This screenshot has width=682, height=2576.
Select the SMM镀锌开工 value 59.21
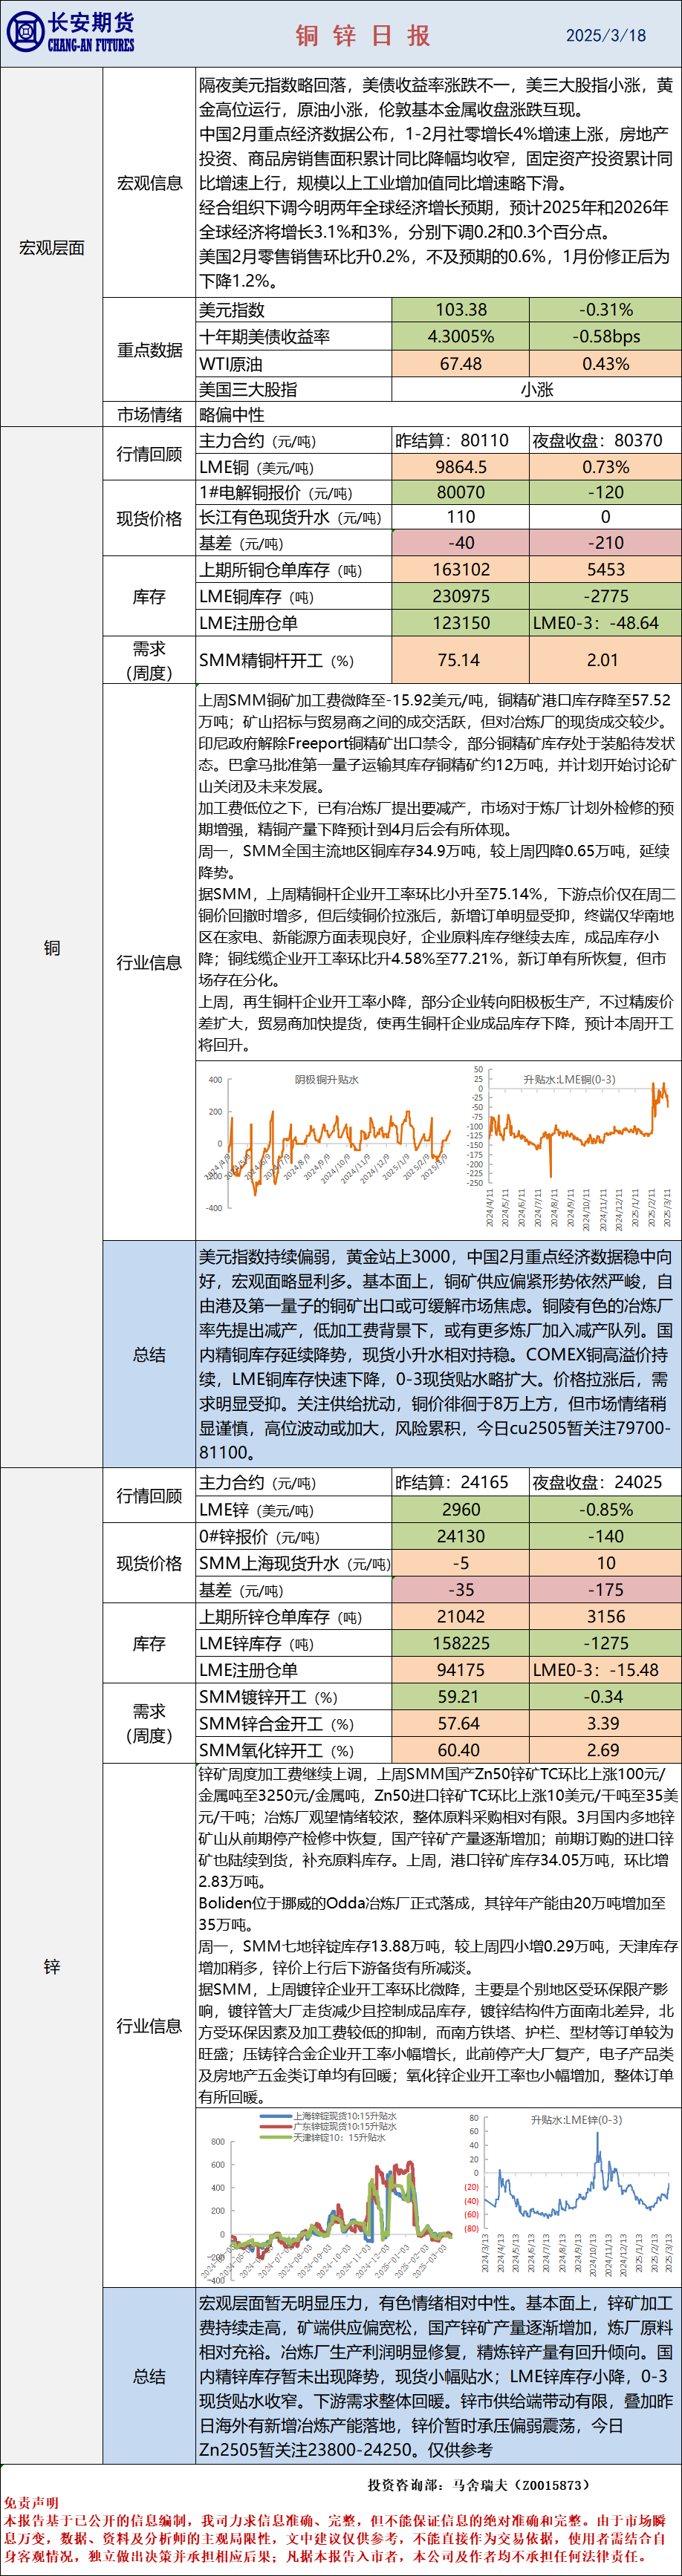point(460,1697)
